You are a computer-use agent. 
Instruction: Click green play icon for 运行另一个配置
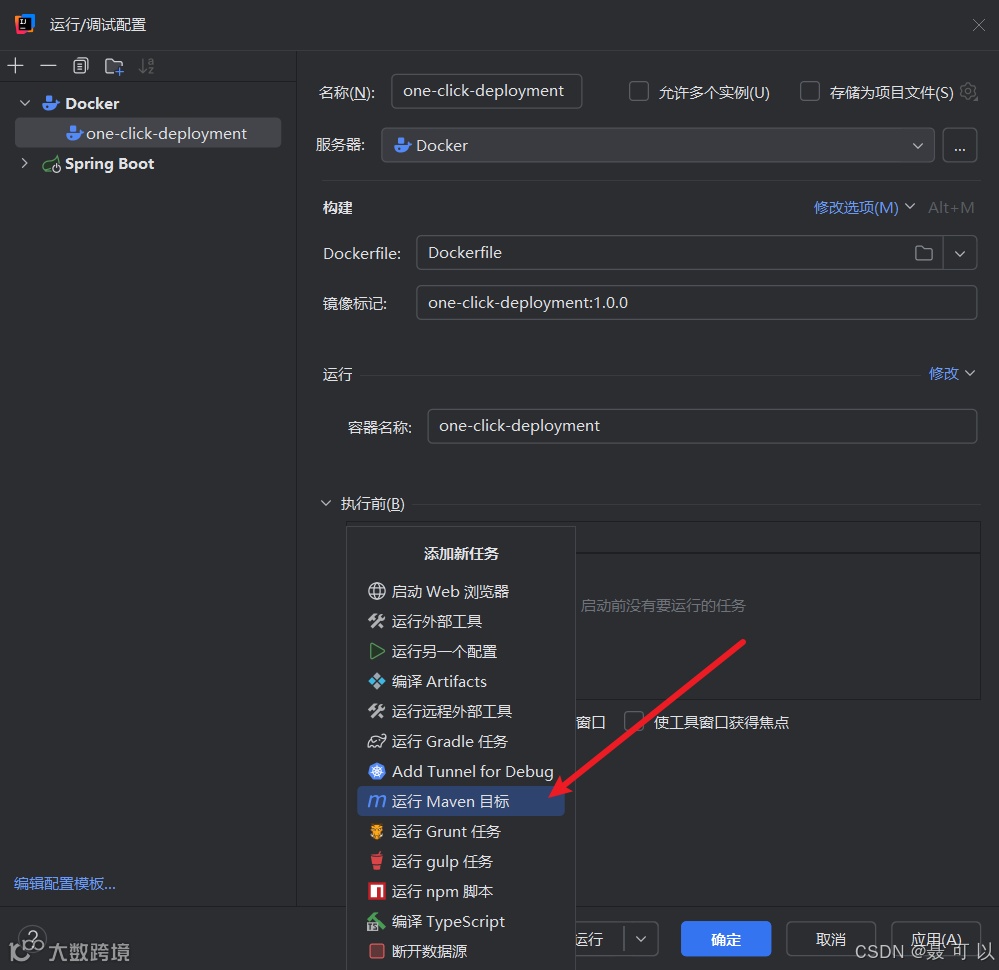377,651
